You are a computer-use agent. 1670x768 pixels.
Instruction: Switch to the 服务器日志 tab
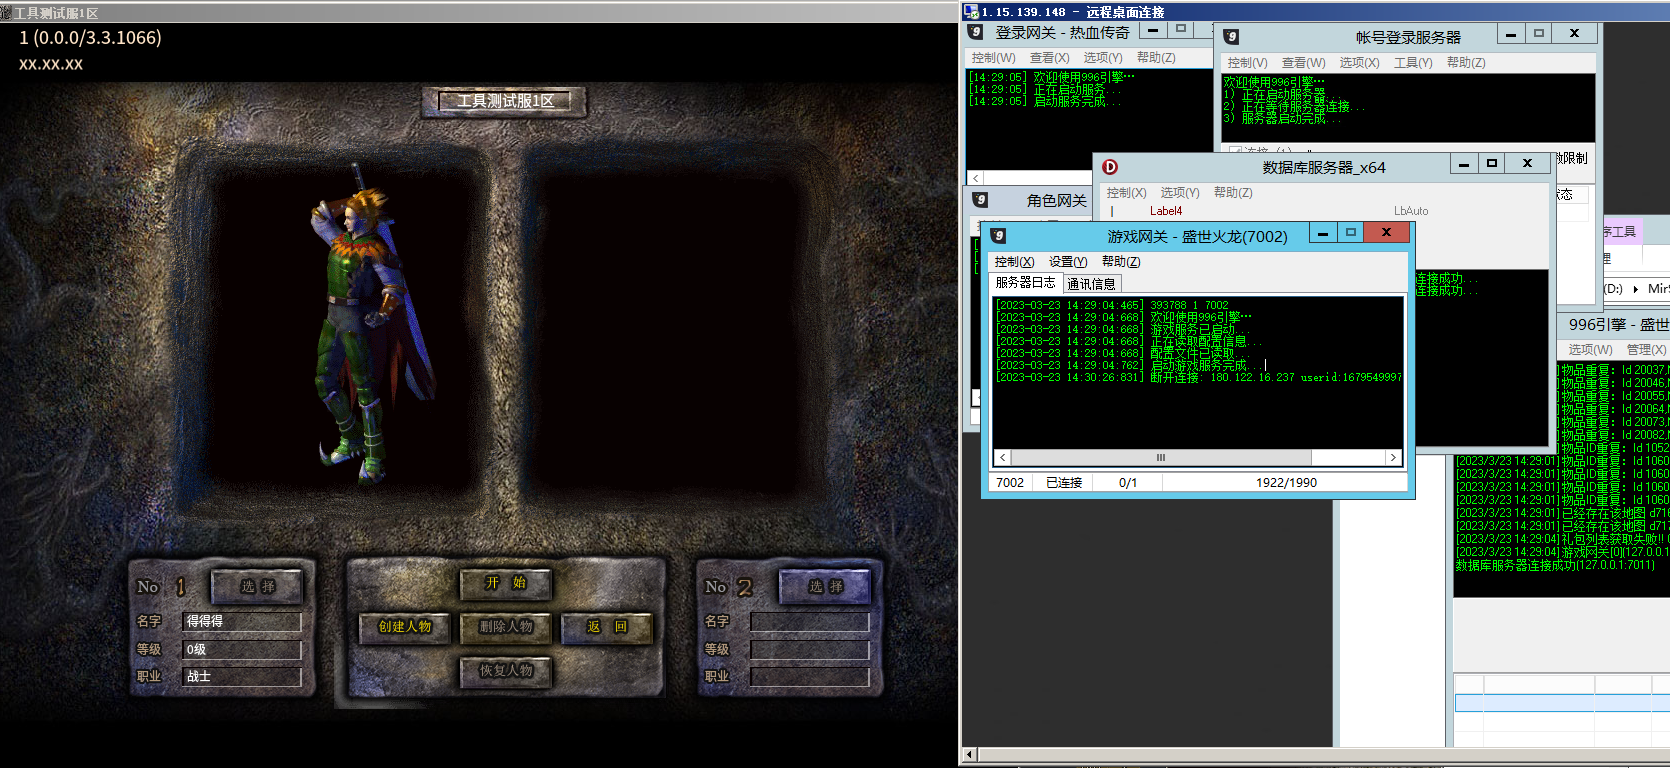tap(1025, 283)
